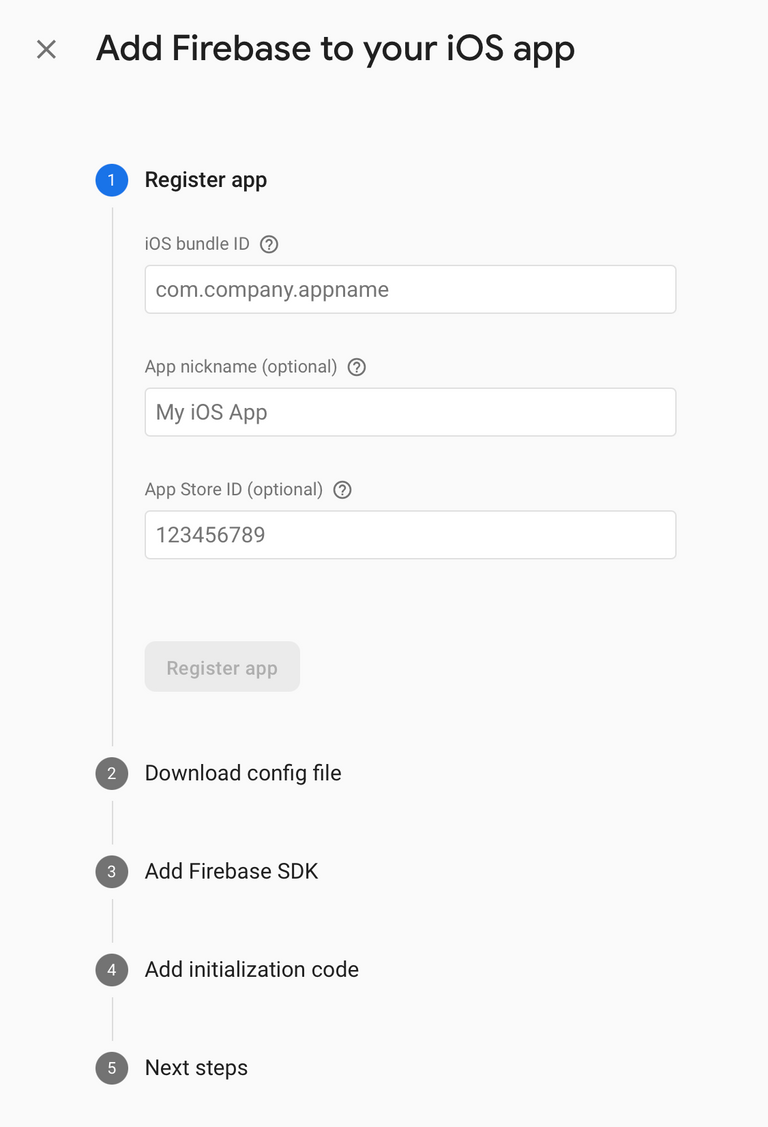This screenshot has width=768, height=1127.
Task: Close the Add Firebase dialog with X
Action: pos(47,50)
